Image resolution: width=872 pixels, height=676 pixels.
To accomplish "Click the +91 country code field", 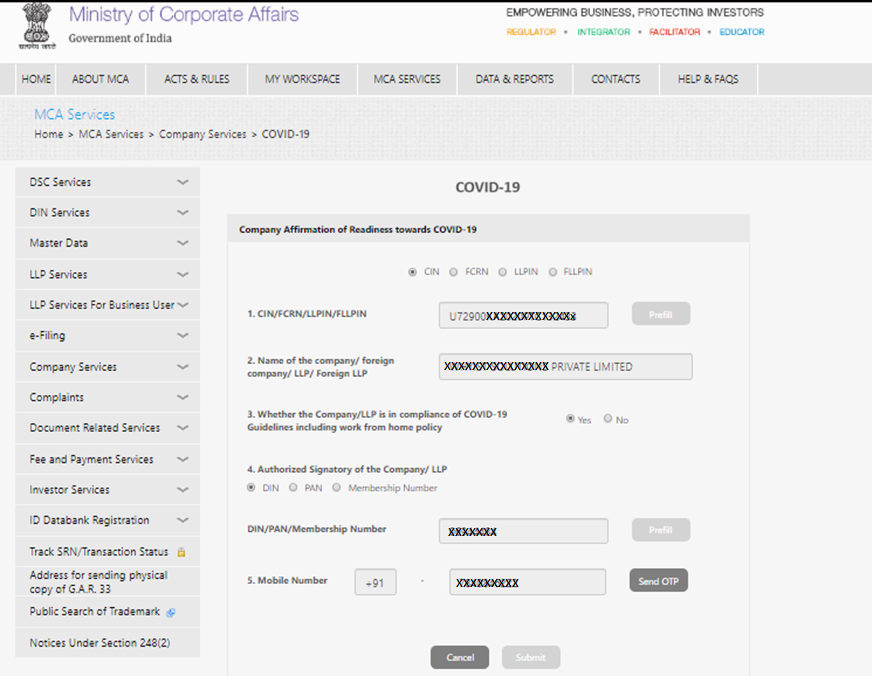I will pos(375,582).
